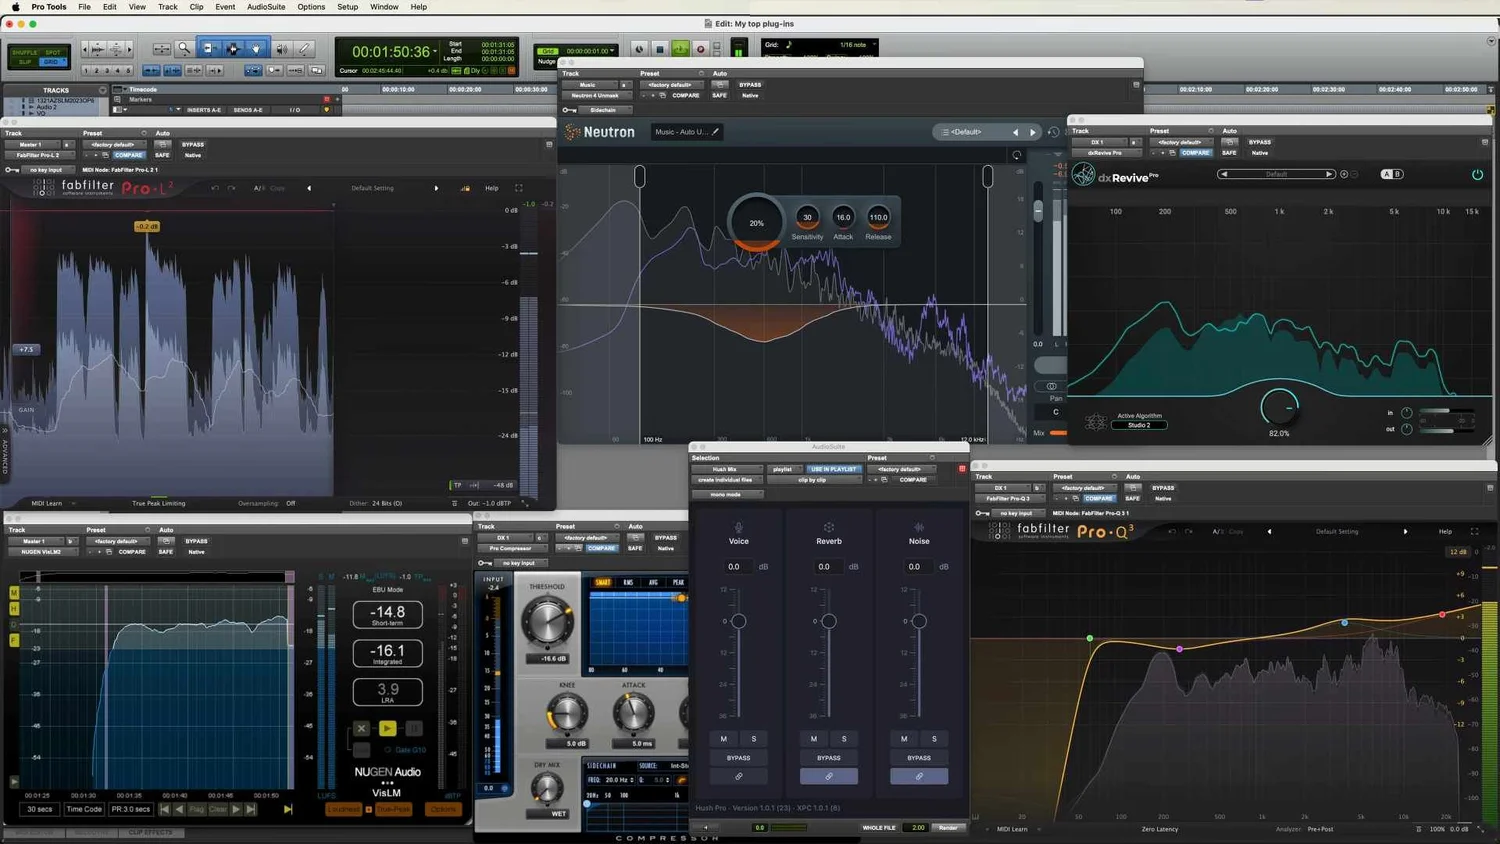Toggle A/B compare in dxRevive Pro

point(1391,174)
